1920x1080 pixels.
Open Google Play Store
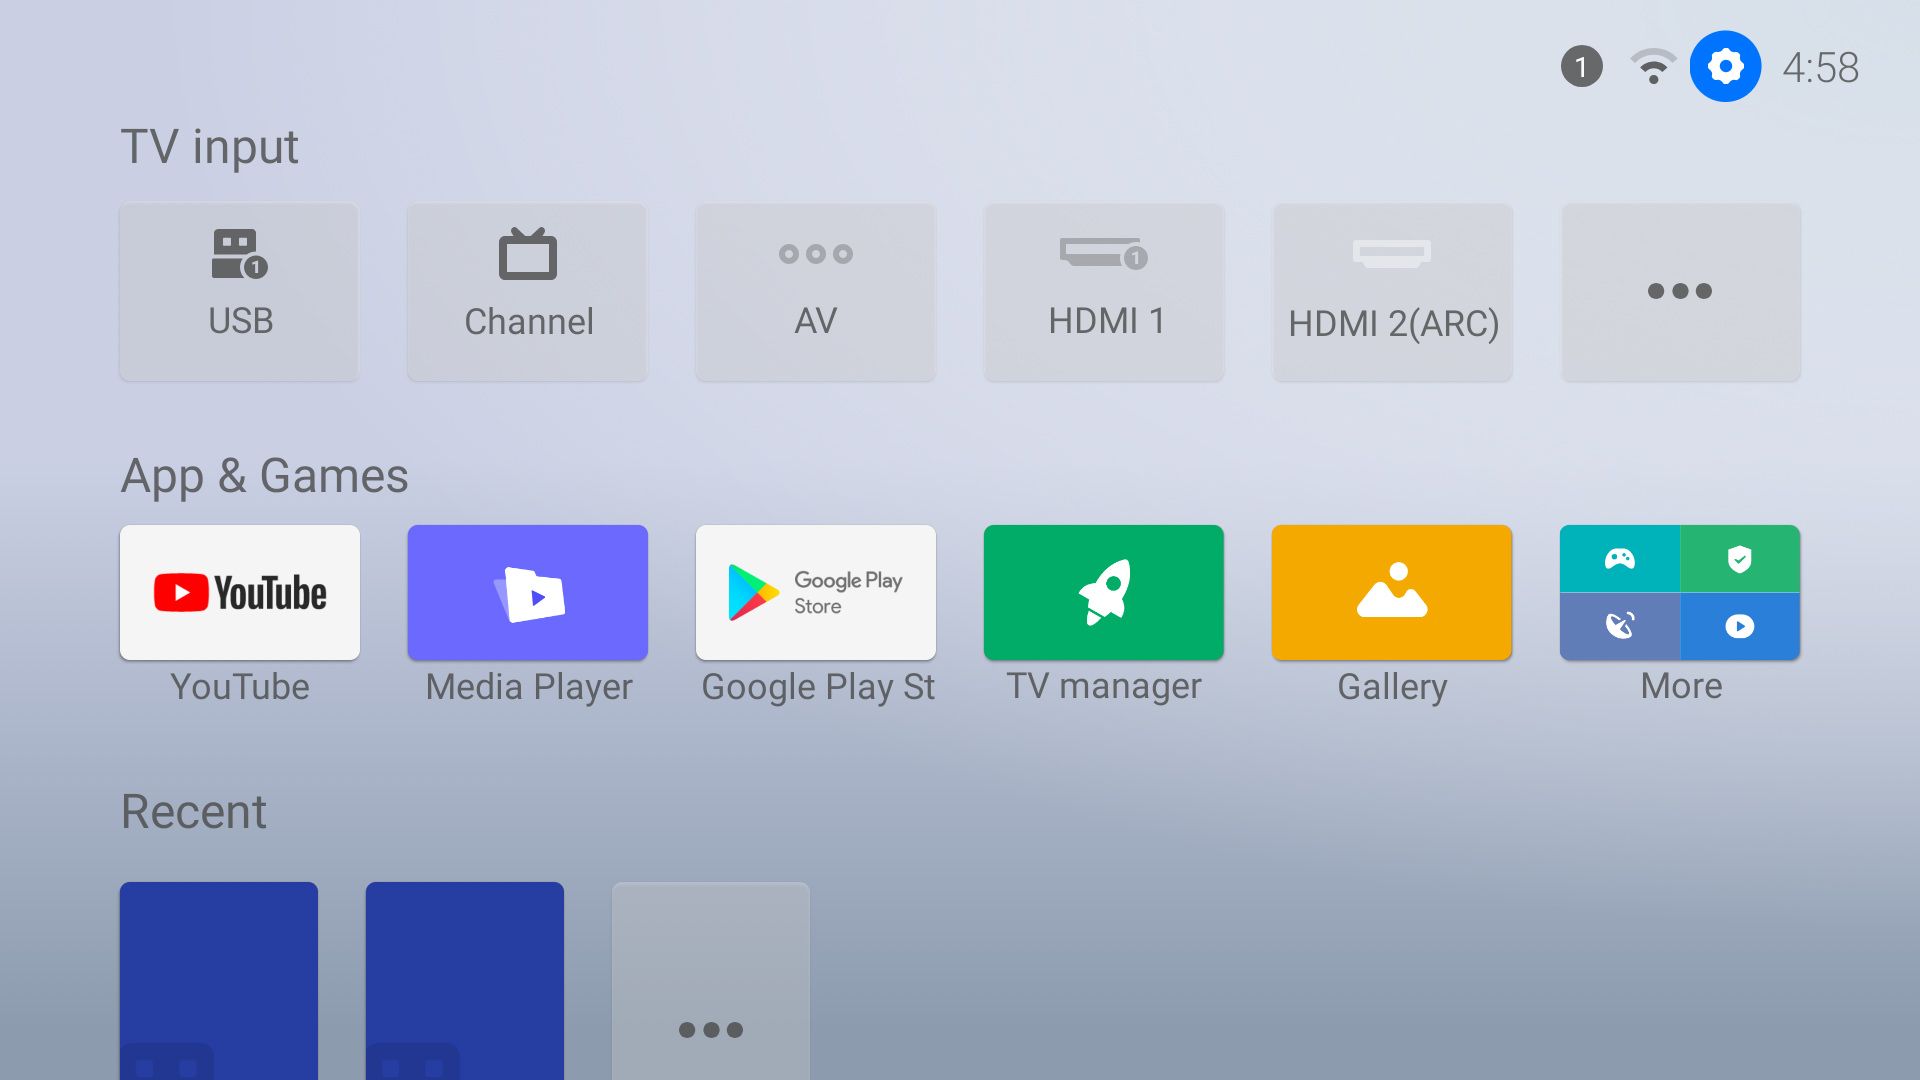coord(815,592)
